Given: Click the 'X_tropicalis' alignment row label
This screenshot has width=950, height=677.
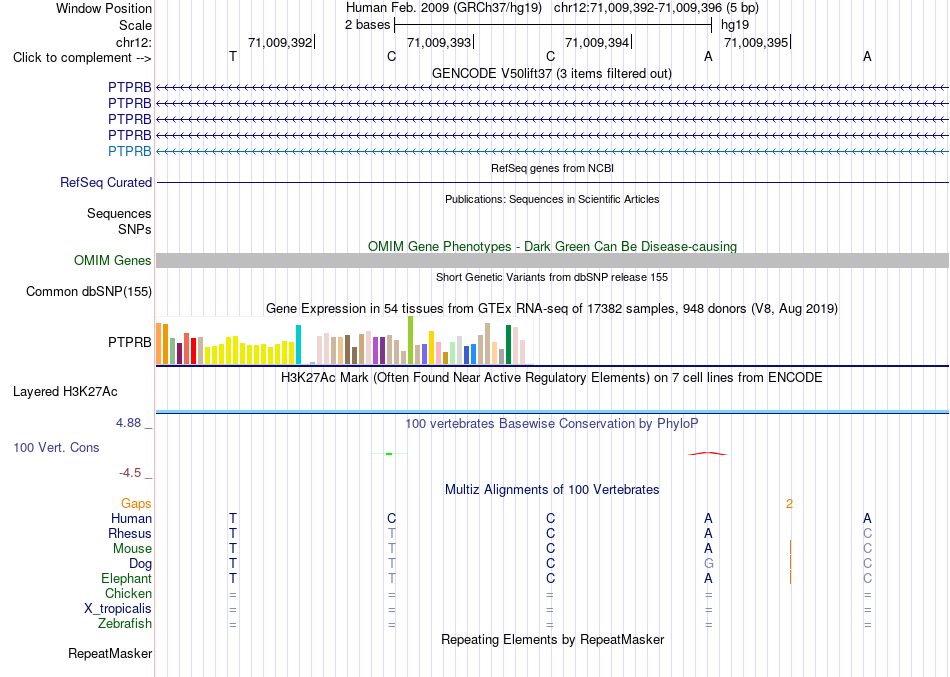Looking at the screenshot, I should coord(118,609).
